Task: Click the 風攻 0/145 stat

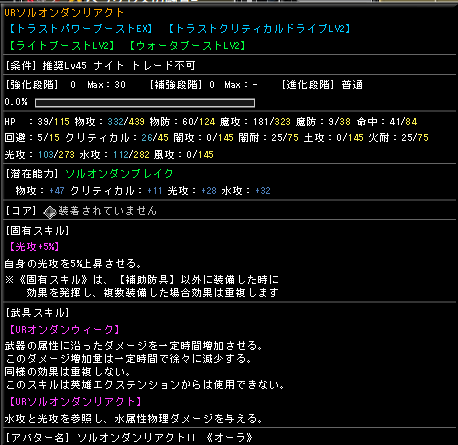Action: 184,155
